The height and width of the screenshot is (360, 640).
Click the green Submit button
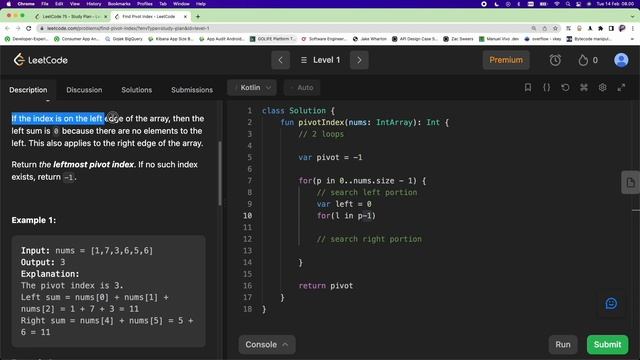(607, 344)
